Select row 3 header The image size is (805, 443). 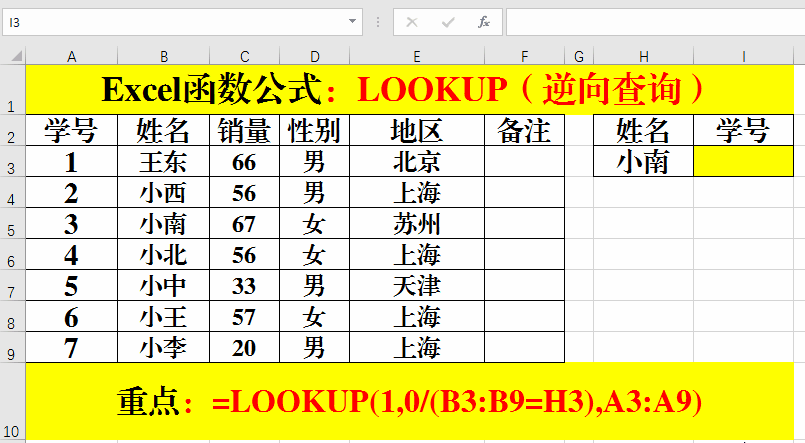tap(12, 161)
